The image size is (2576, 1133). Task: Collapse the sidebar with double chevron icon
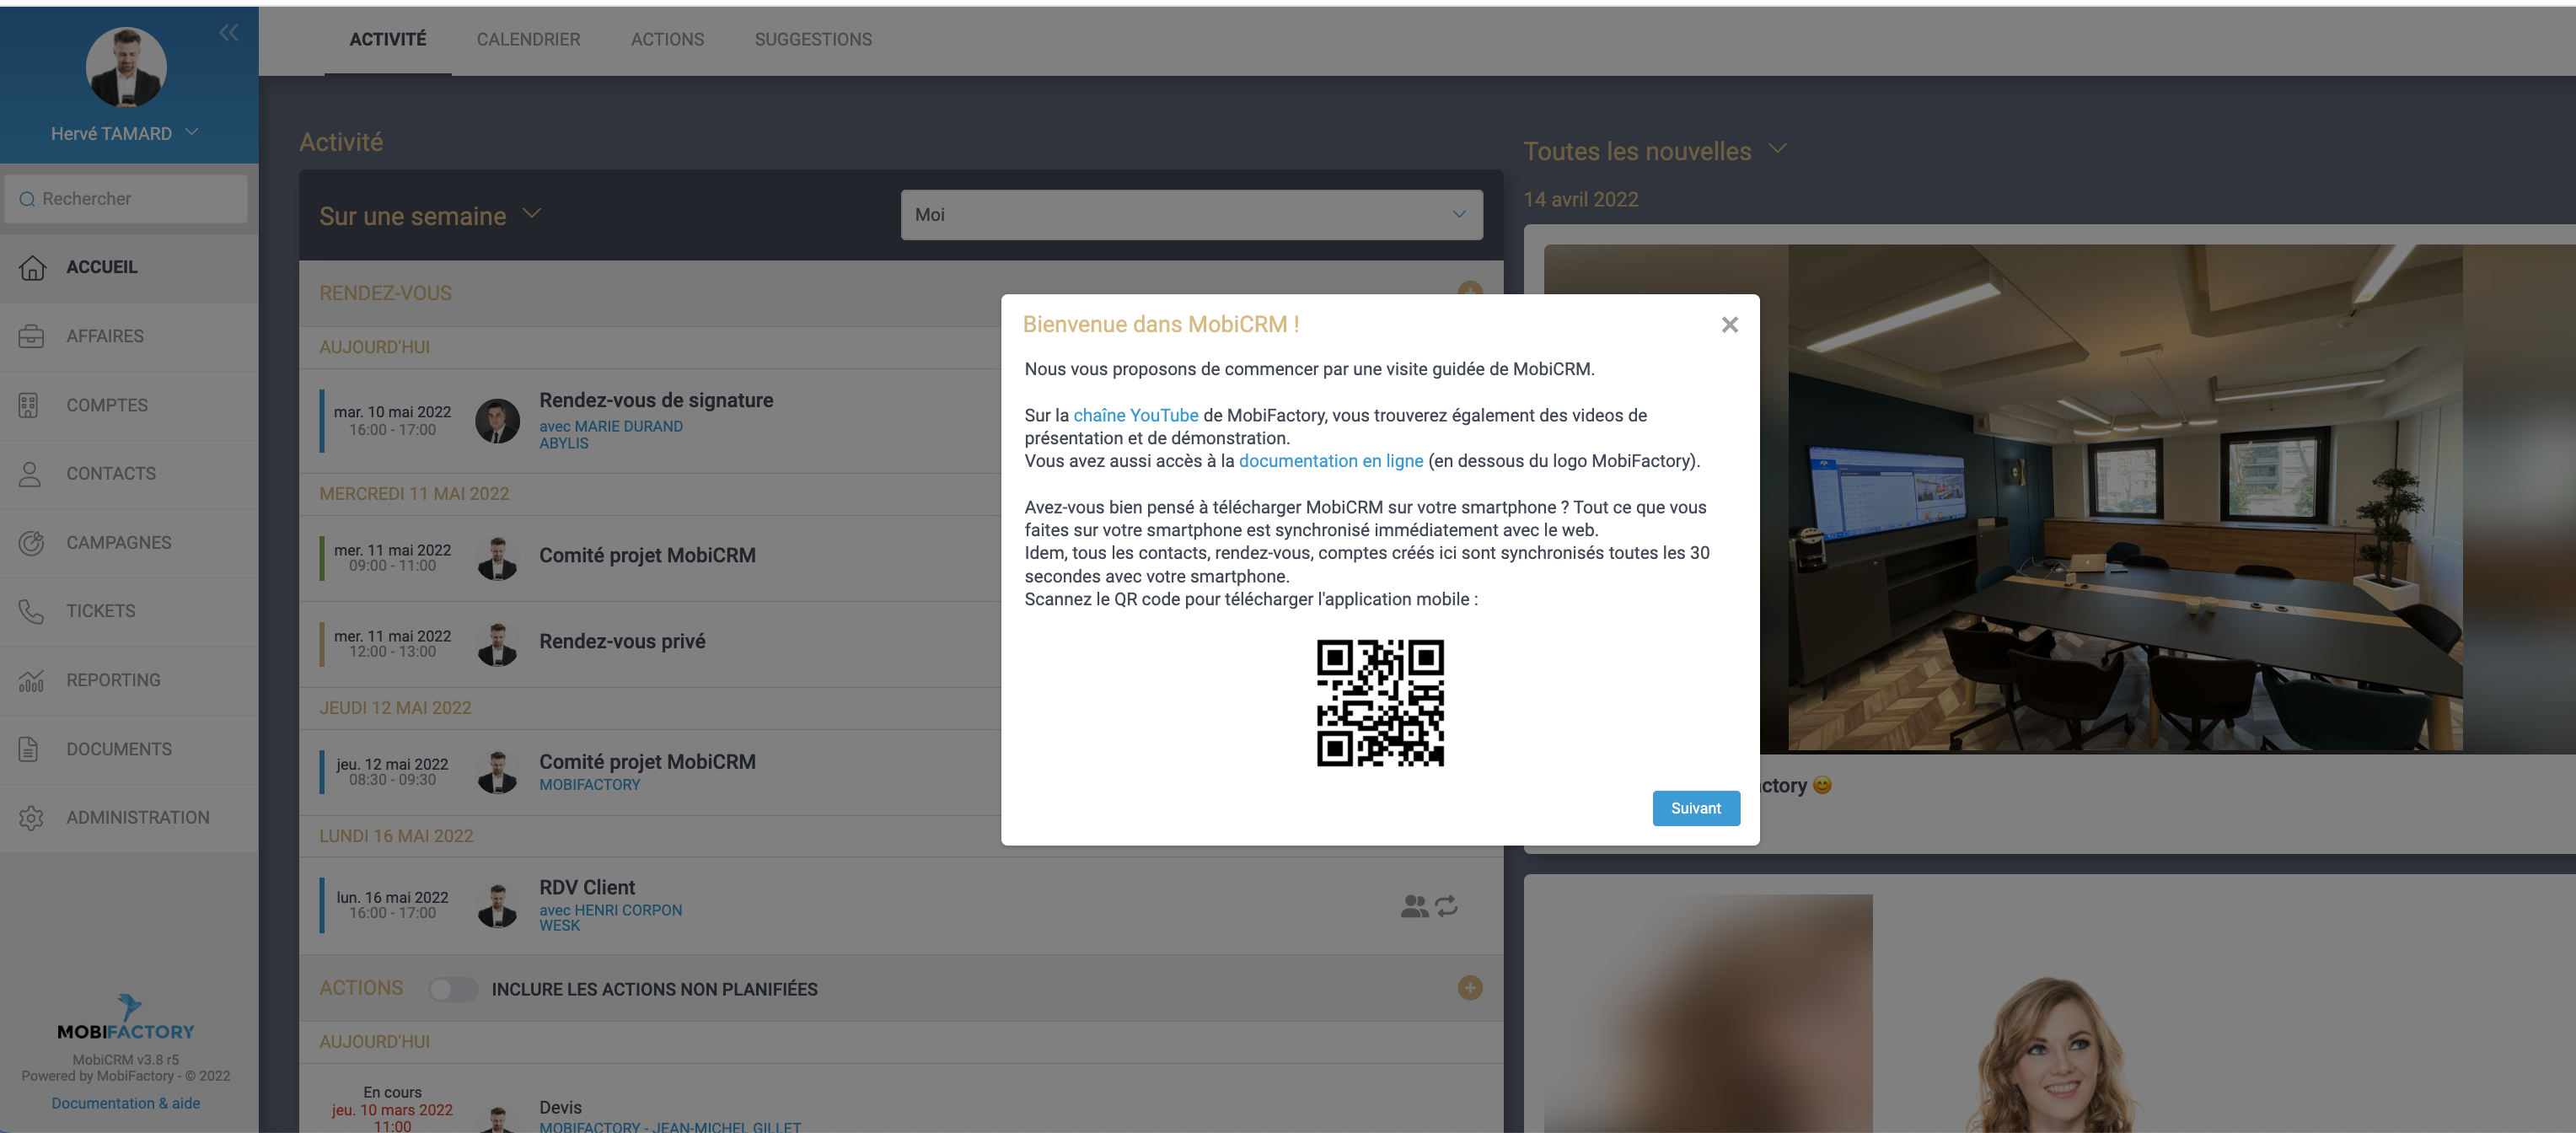coord(229,33)
